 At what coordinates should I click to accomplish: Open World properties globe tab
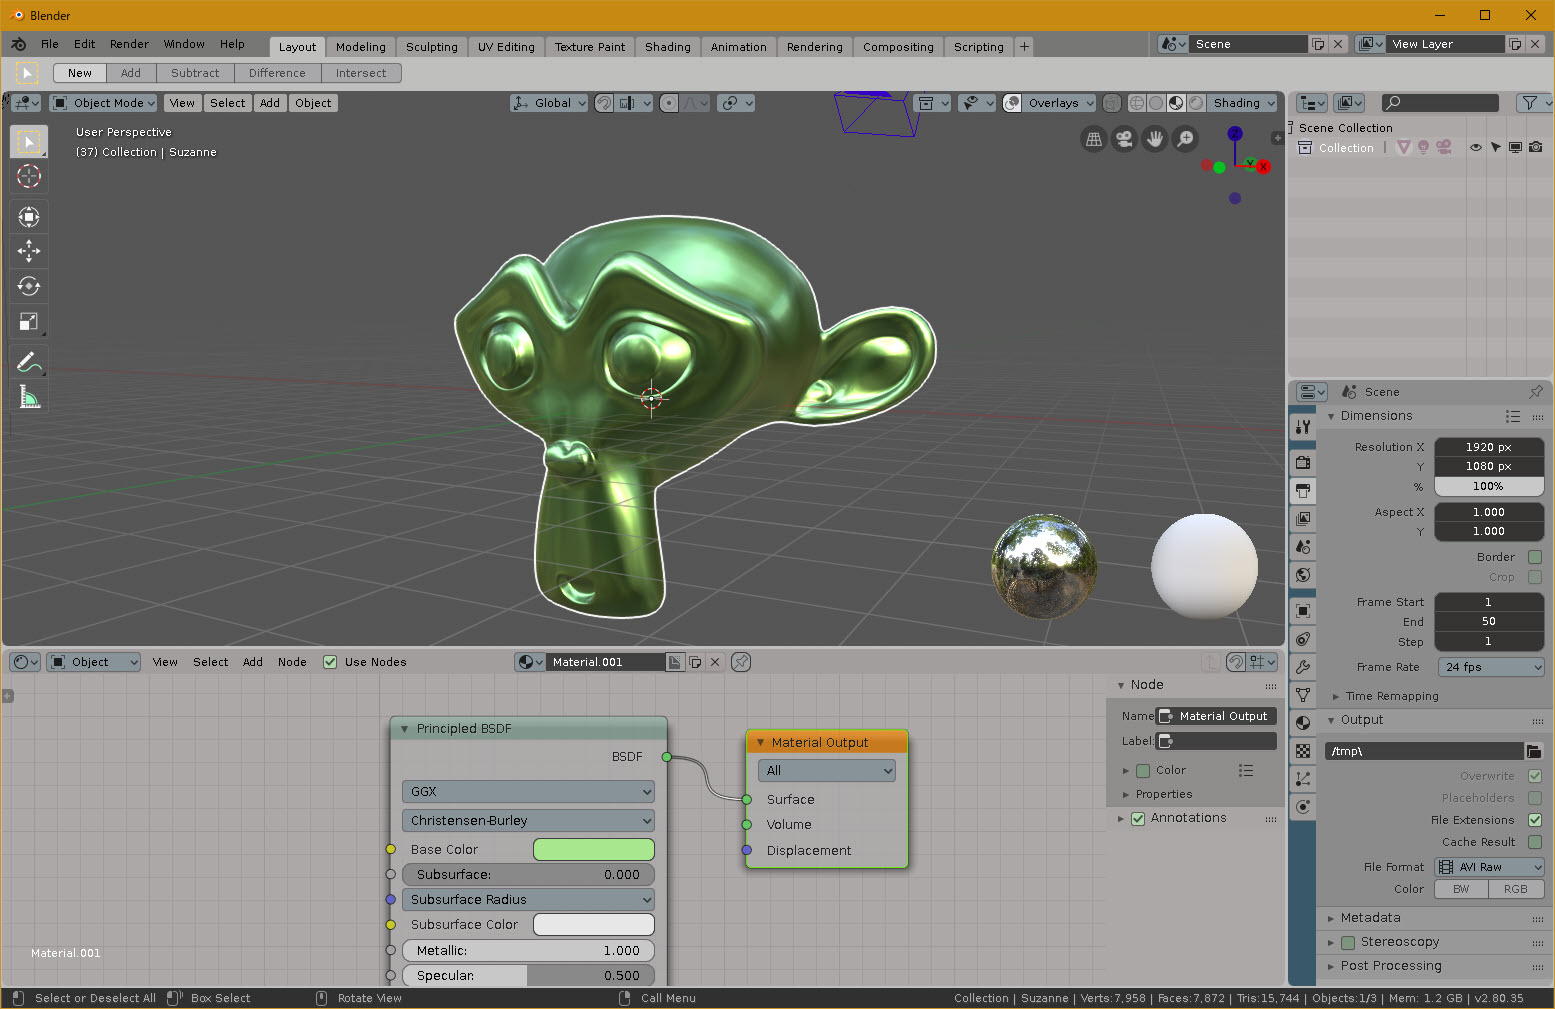(1303, 574)
